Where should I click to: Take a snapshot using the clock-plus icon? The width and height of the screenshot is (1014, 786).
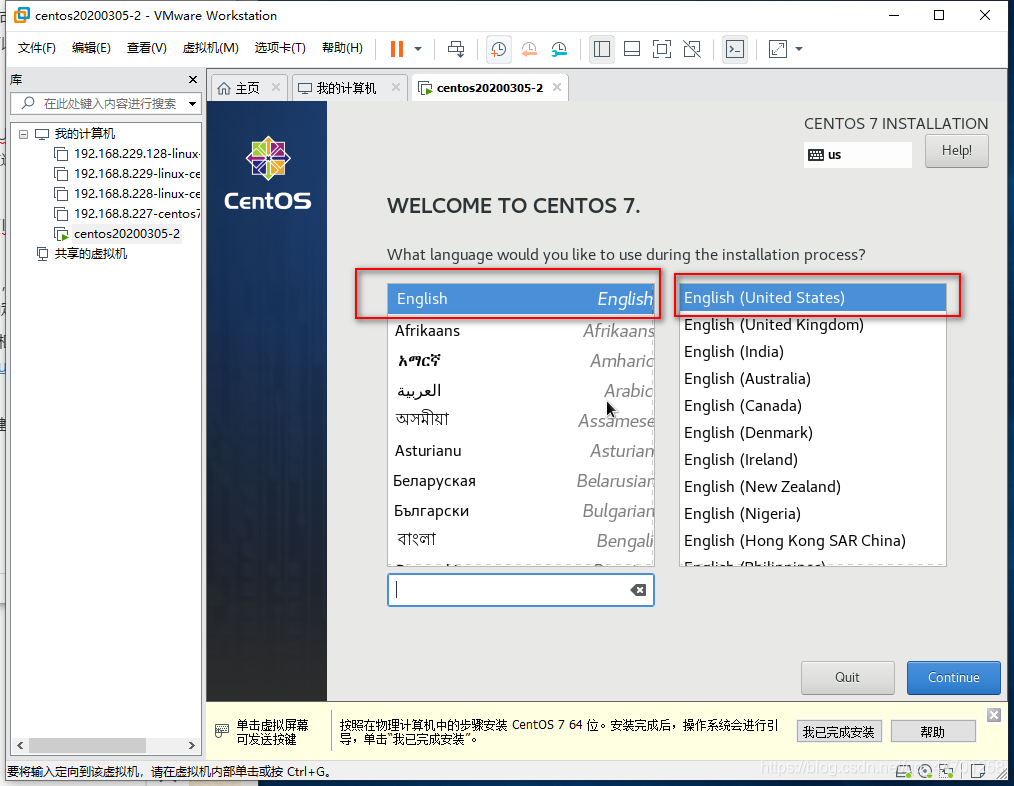(499, 49)
